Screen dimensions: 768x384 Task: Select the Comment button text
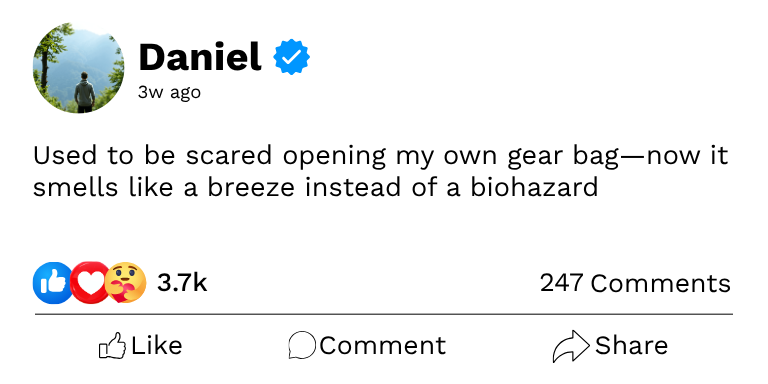tap(383, 346)
